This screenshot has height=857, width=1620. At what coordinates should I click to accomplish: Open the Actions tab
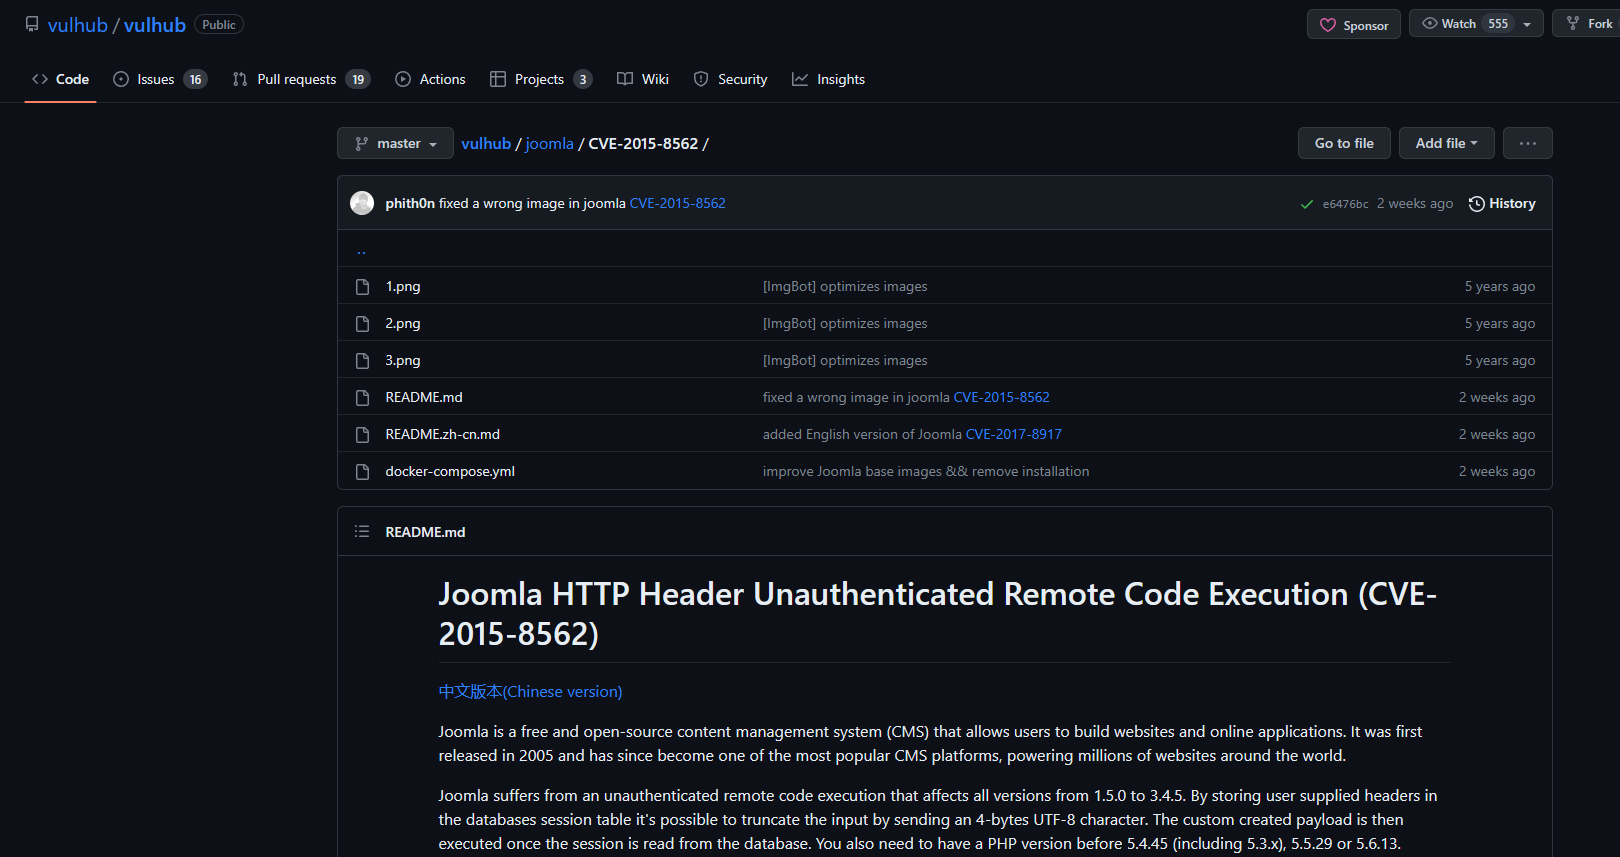tap(430, 79)
